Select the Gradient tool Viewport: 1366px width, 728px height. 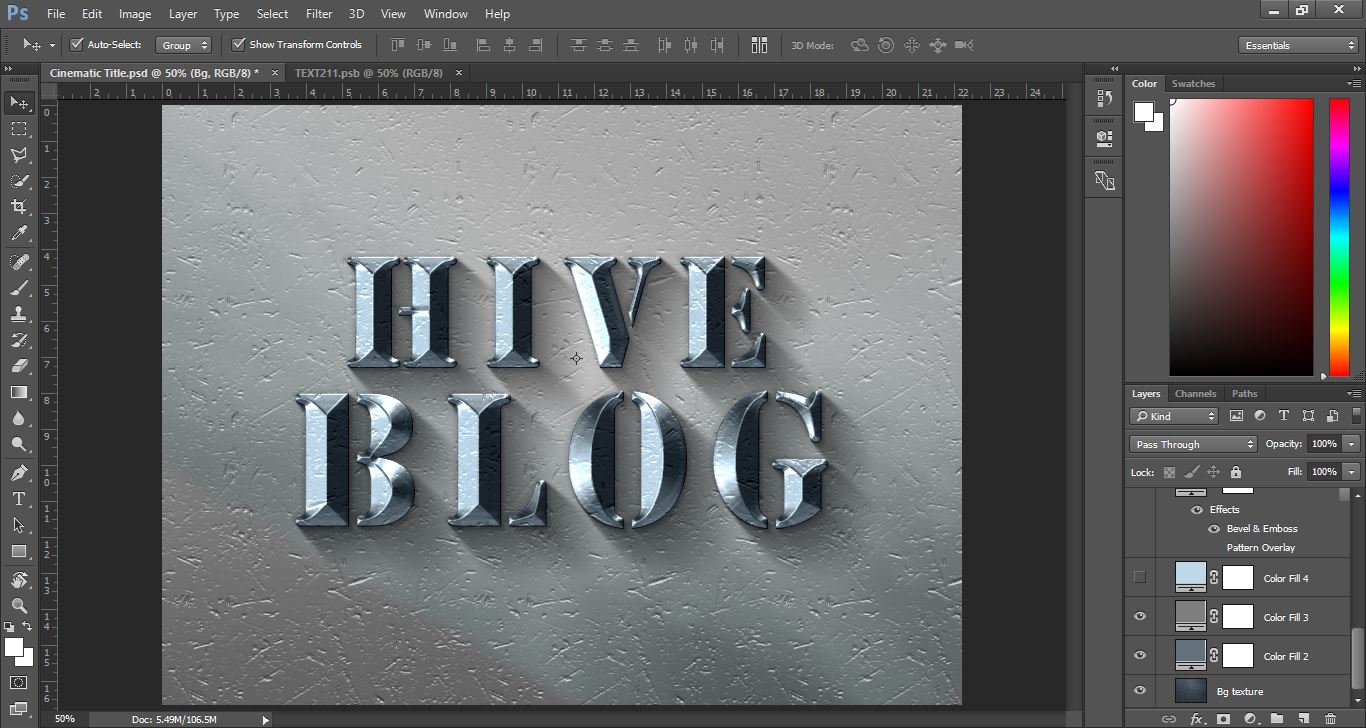[x=19, y=392]
